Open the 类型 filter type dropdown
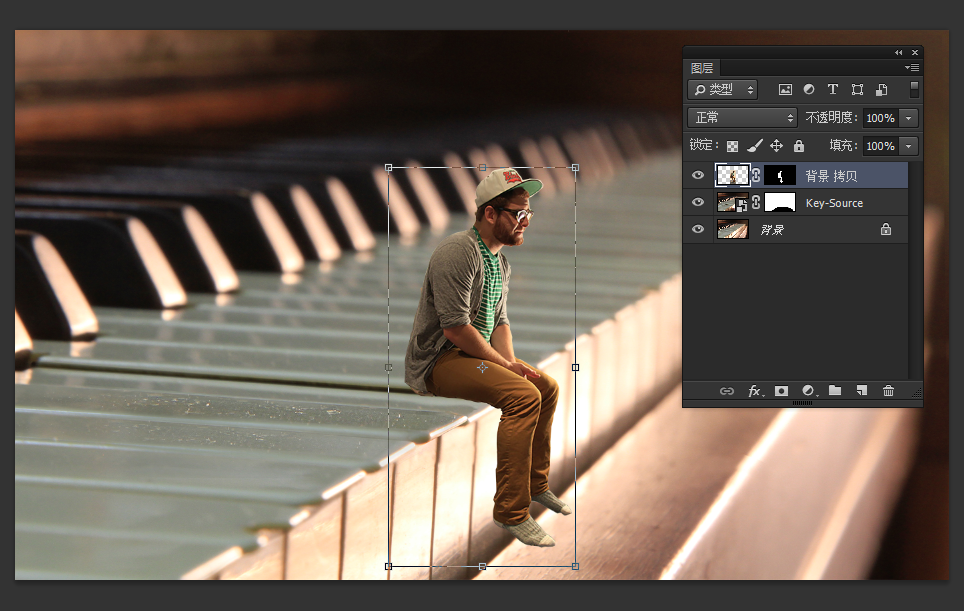Image resolution: width=964 pixels, height=611 pixels. [x=724, y=90]
